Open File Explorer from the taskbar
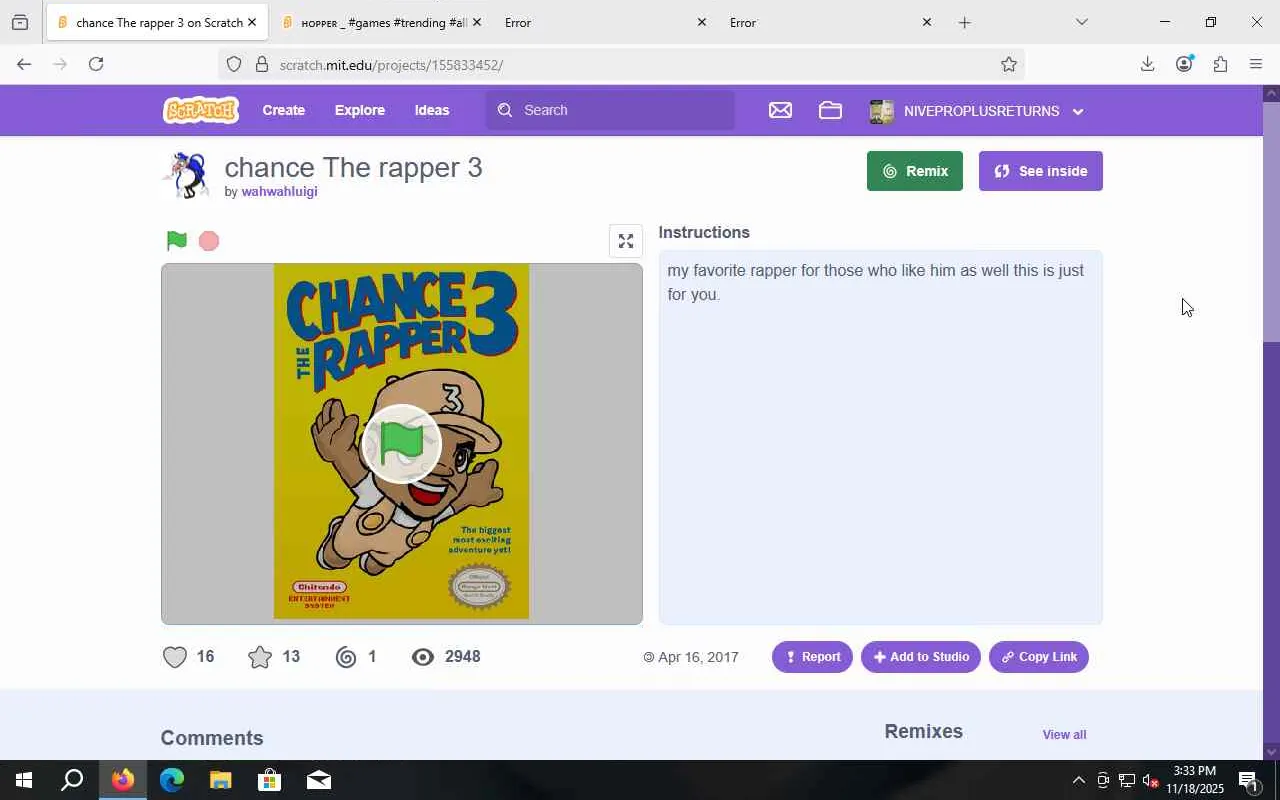The width and height of the screenshot is (1280, 800). click(220, 780)
